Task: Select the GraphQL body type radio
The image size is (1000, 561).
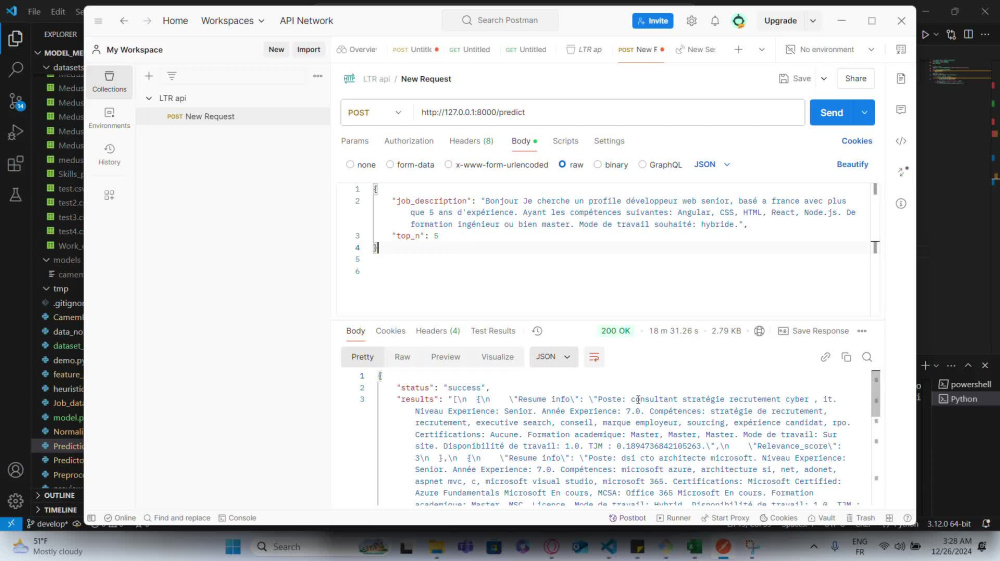Action: click(x=642, y=164)
